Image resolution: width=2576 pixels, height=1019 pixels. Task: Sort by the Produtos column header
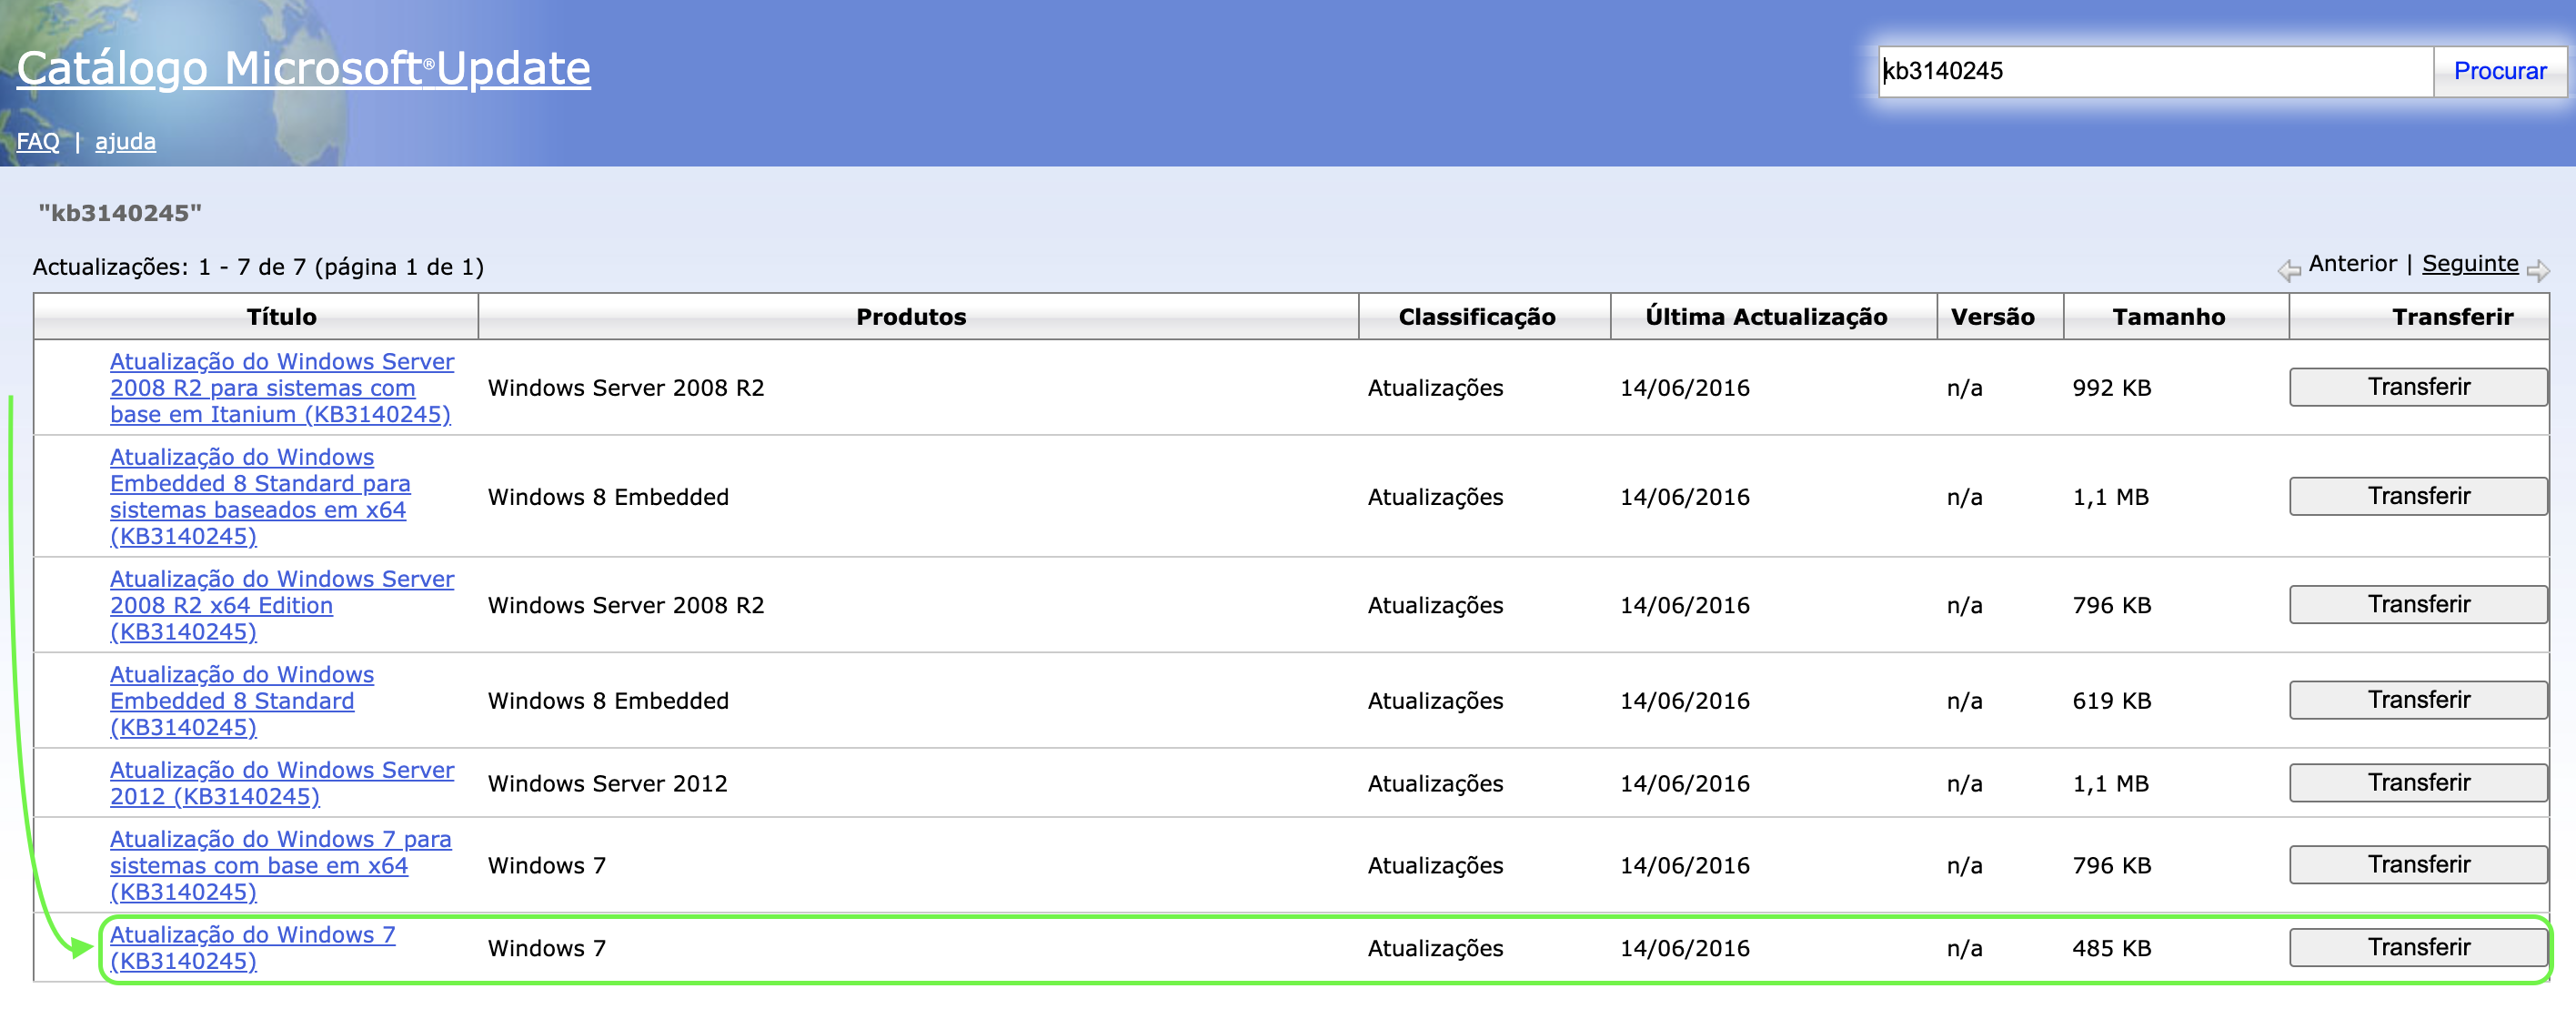[x=911, y=317]
